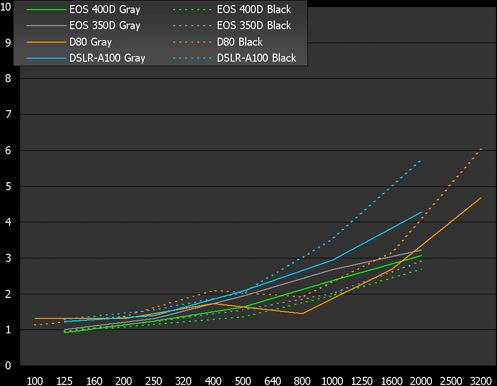This screenshot has height=386, width=497.
Task: Click the y-axis label 2
Action: pos(8,294)
